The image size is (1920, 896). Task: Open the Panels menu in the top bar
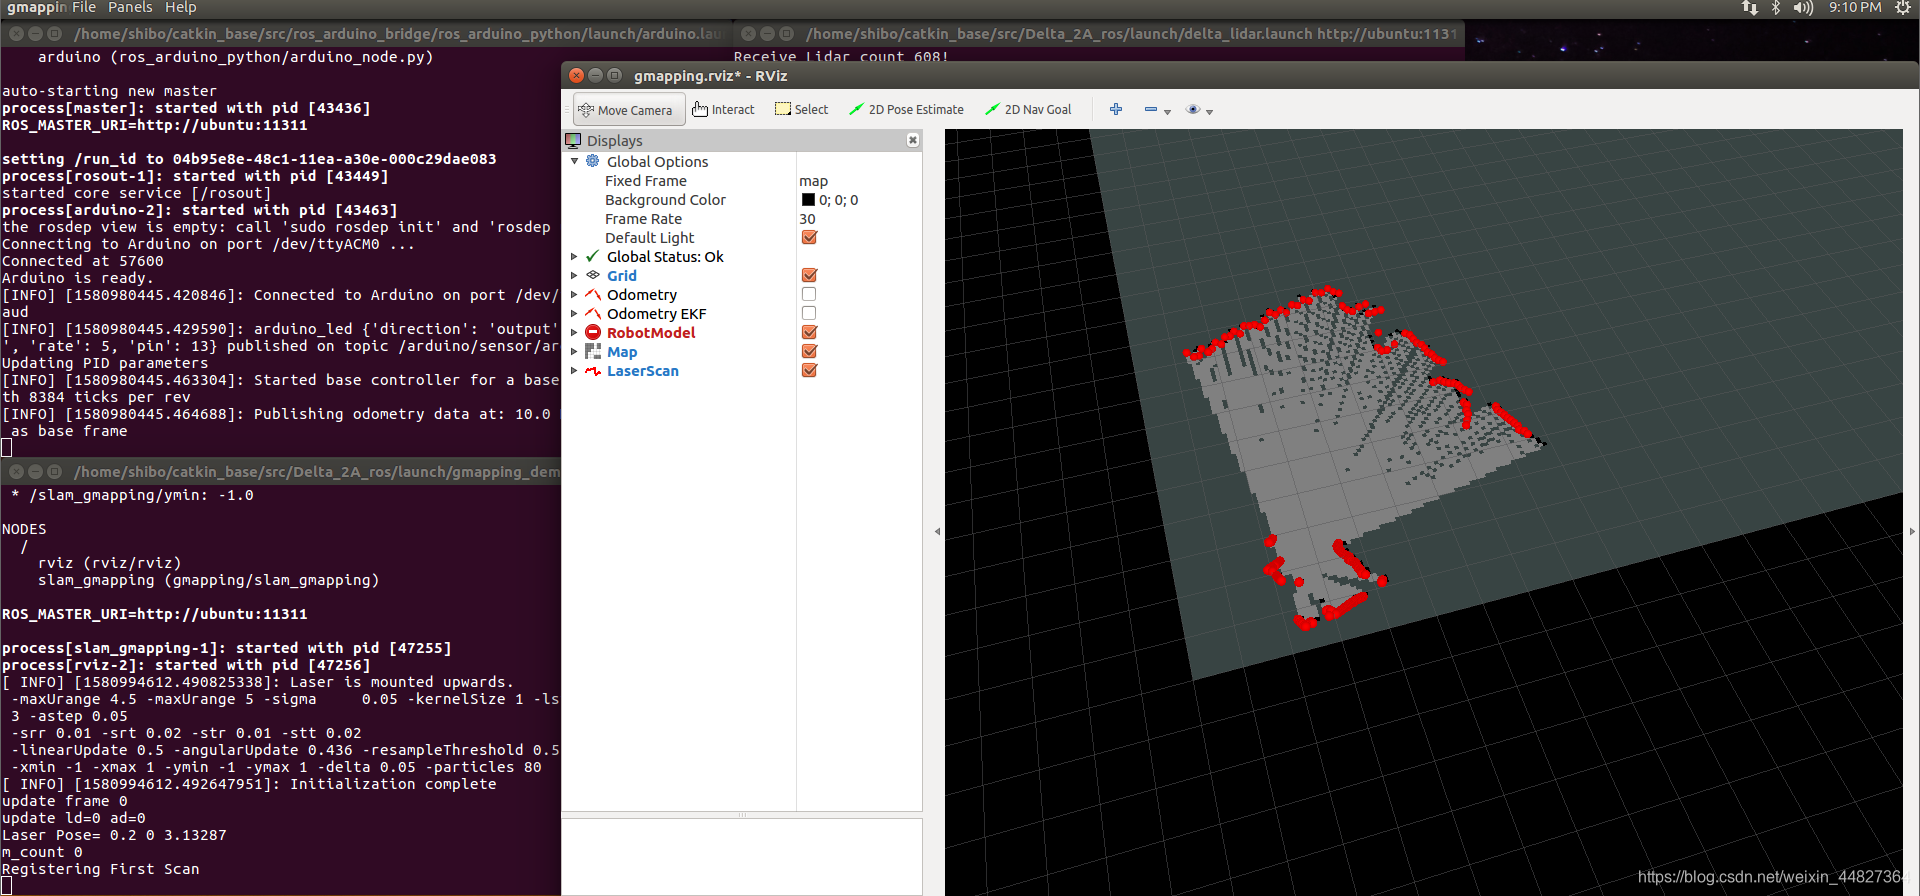pyautogui.click(x=130, y=8)
